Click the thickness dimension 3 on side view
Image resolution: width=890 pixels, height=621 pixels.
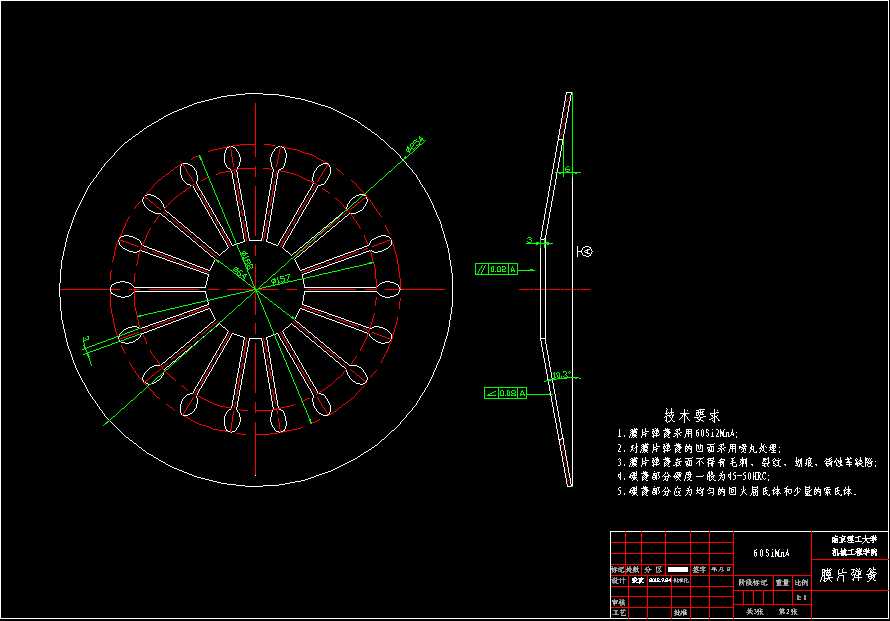529,240
